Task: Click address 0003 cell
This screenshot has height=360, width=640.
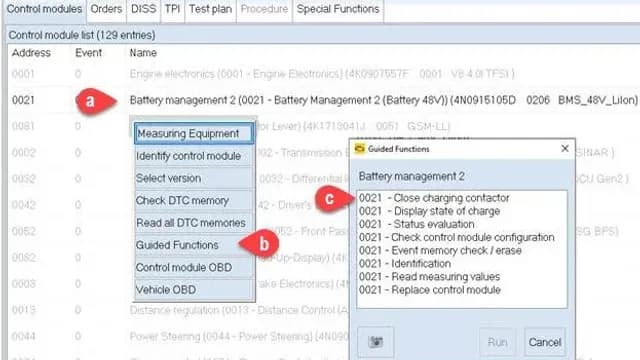Action: pyautogui.click(x=23, y=284)
